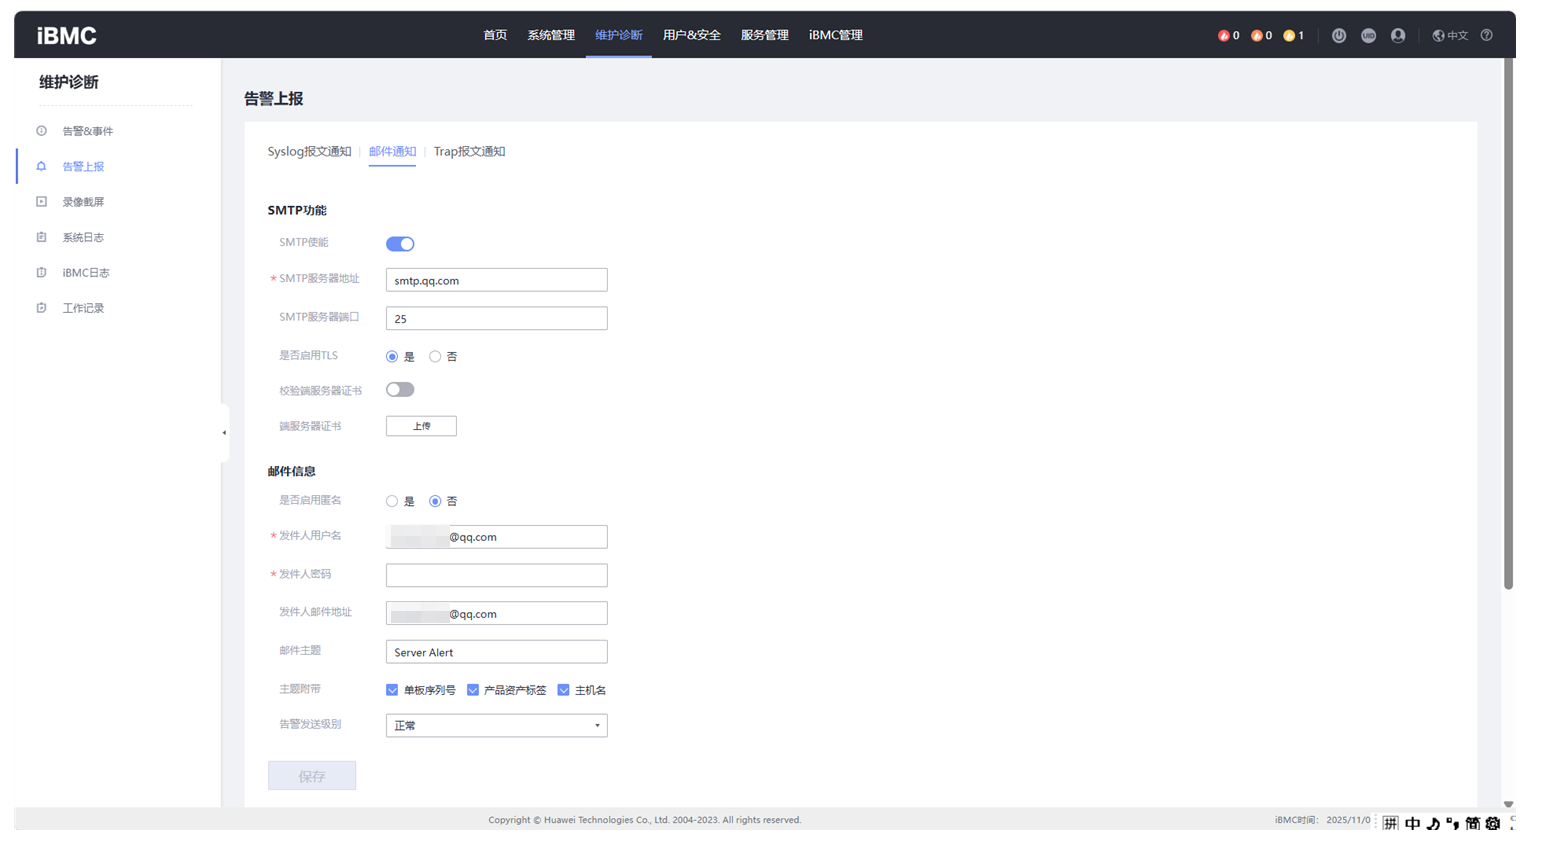
Task: Click the red critical alarm icon
Action: pyautogui.click(x=1223, y=36)
